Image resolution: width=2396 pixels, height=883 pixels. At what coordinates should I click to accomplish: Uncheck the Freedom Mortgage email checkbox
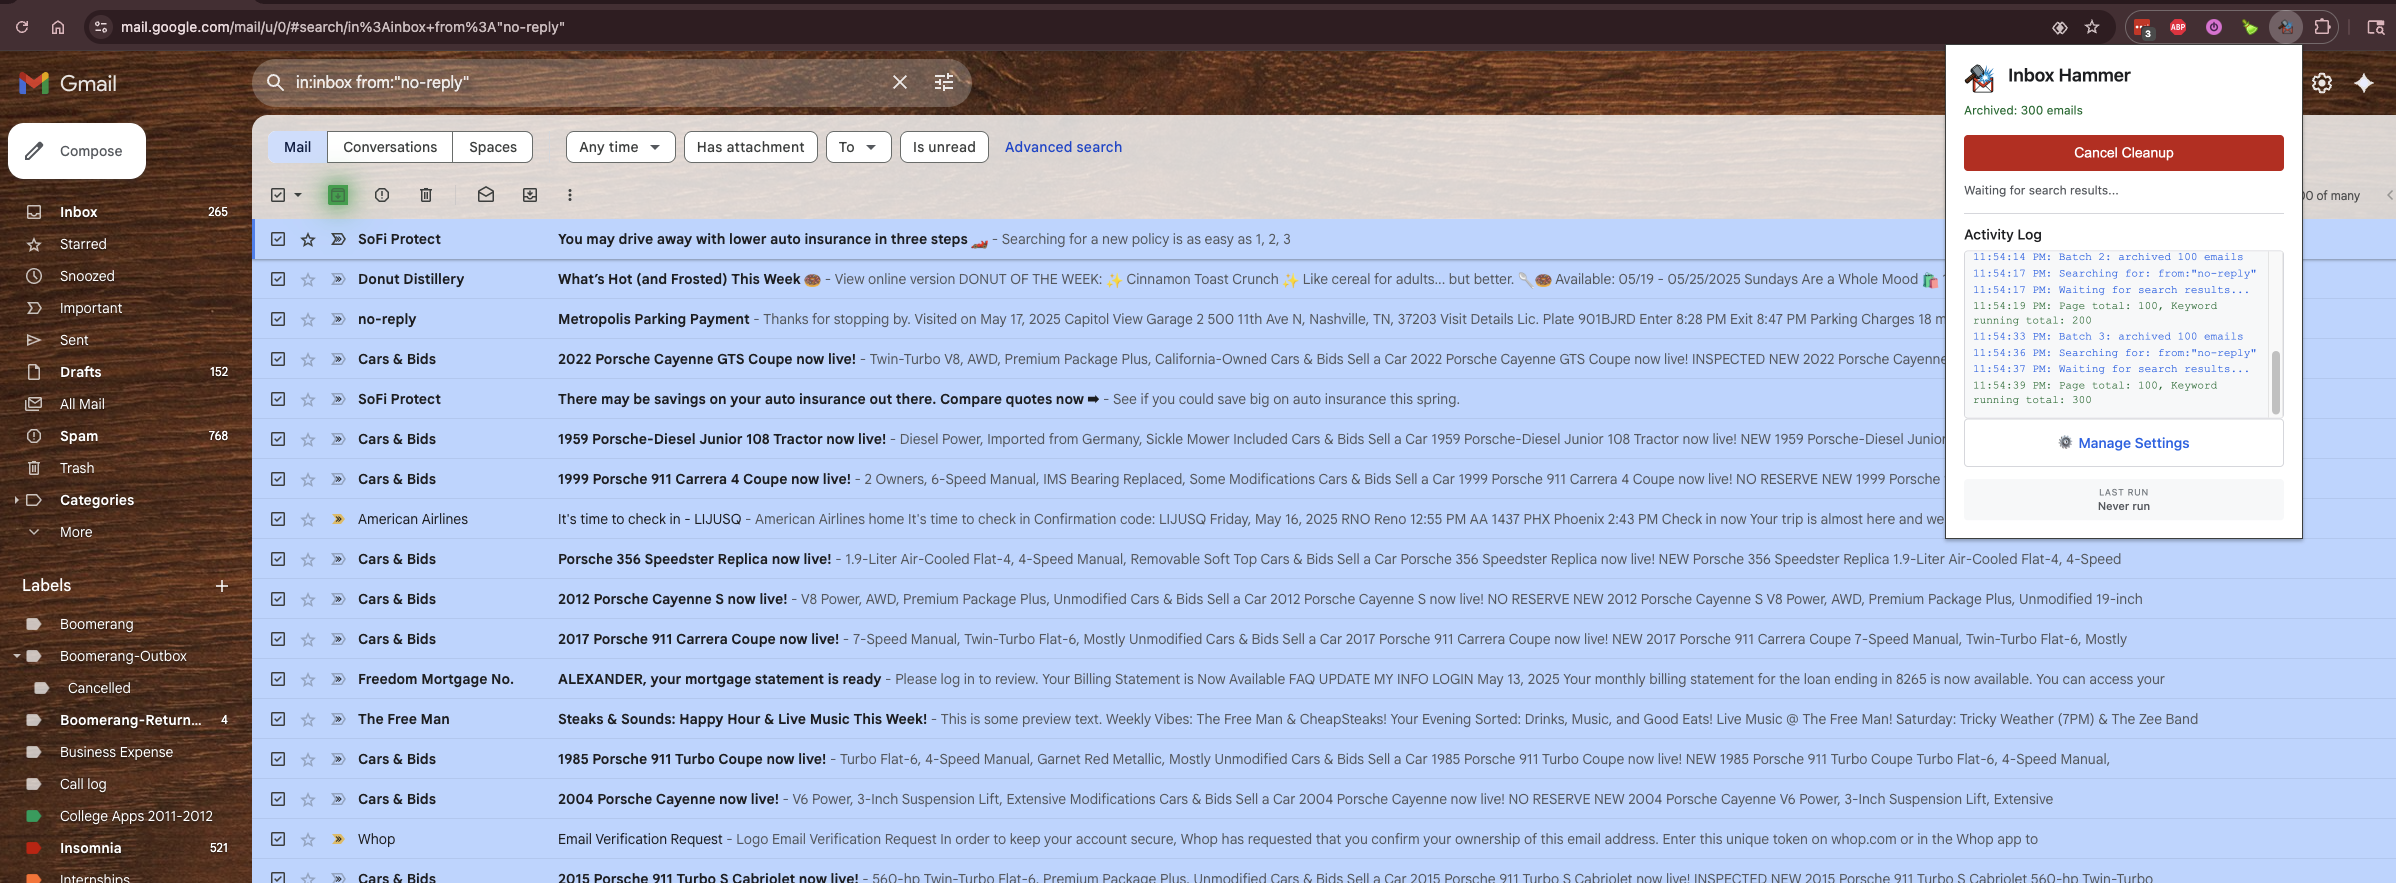(x=278, y=679)
